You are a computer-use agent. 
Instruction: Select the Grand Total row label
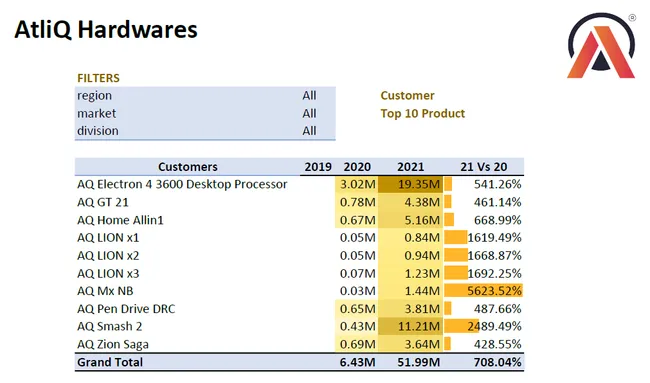pos(110,362)
